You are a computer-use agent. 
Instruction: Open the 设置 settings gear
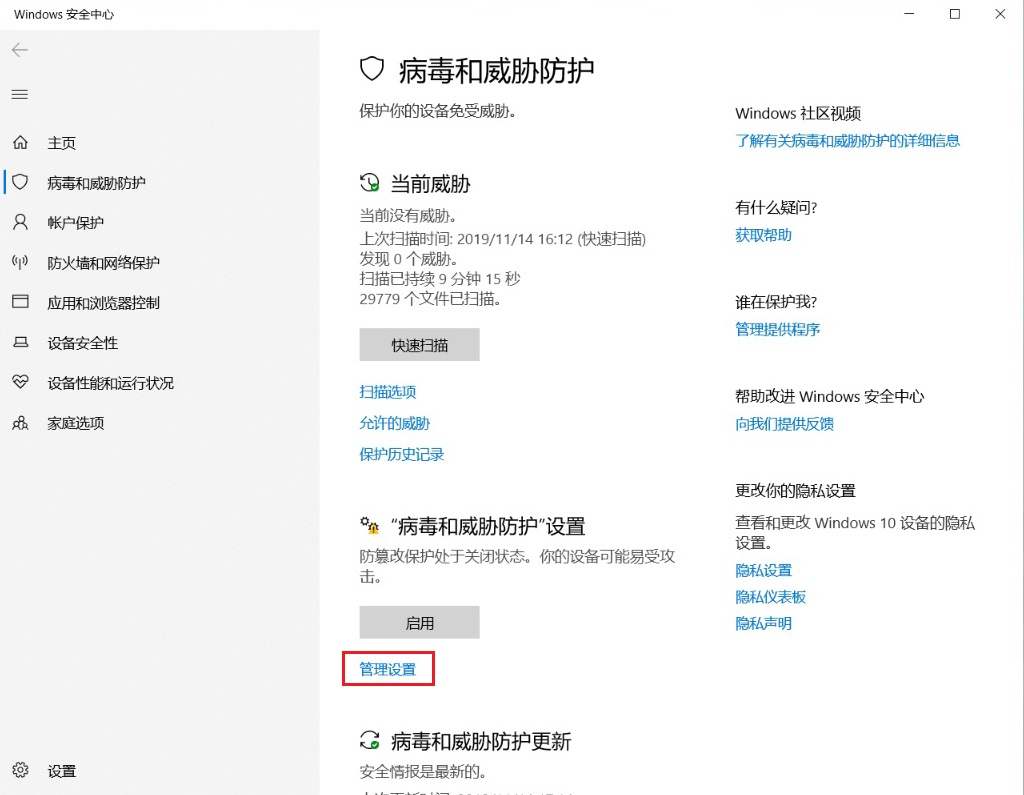60,771
